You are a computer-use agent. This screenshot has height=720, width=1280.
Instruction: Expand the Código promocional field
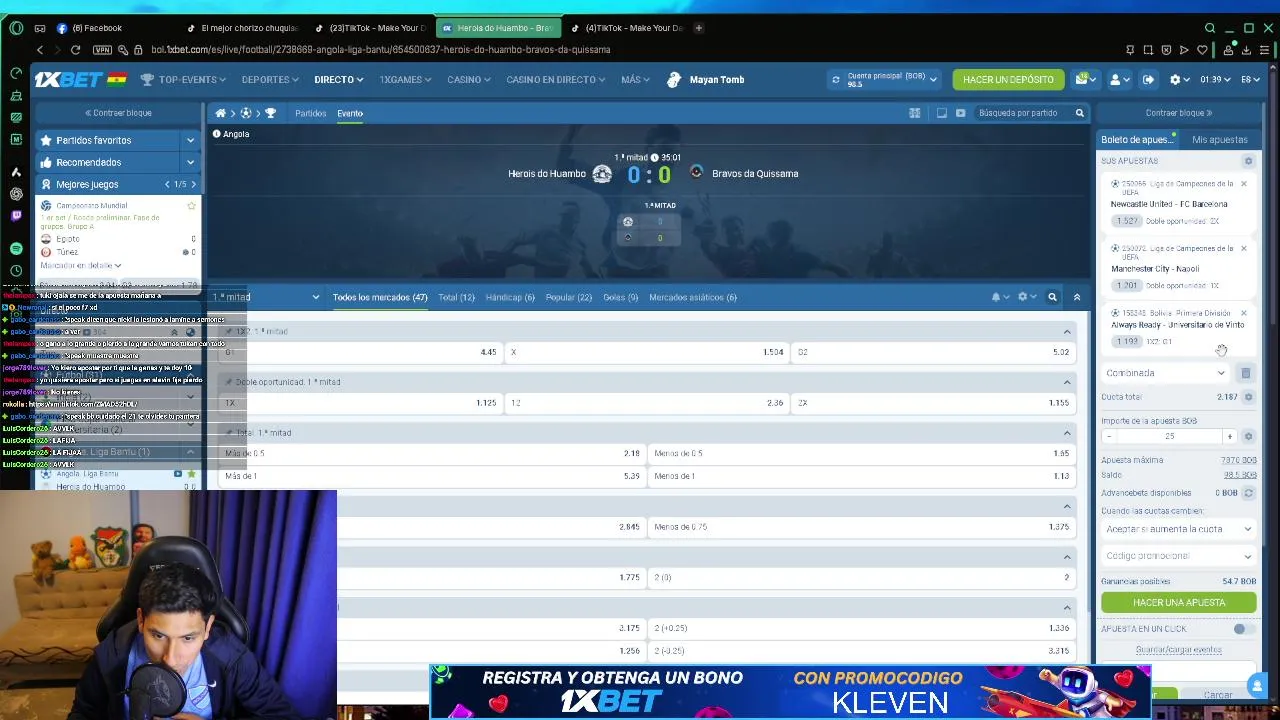[1178, 556]
